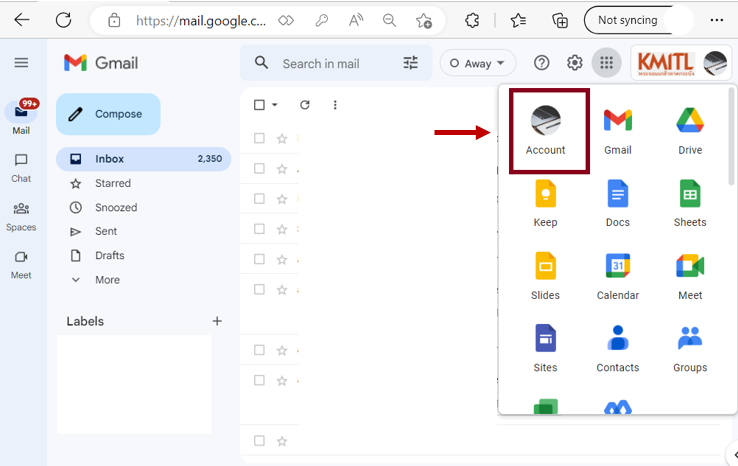The image size is (738, 466).
Task: Click the Compose button
Action: [x=108, y=114]
